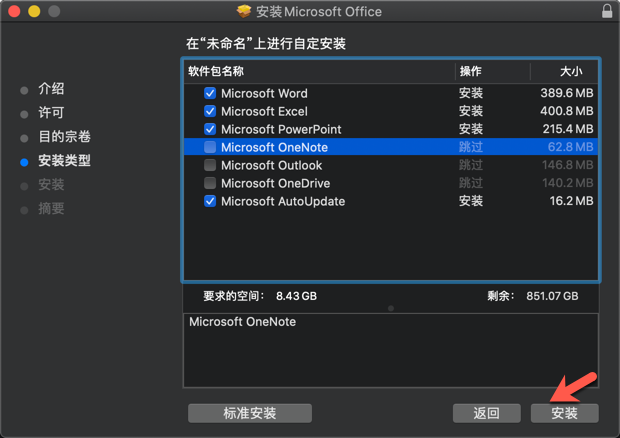Click the lock icon in title bar
Viewport: 620px width, 438px height.
(x=607, y=12)
